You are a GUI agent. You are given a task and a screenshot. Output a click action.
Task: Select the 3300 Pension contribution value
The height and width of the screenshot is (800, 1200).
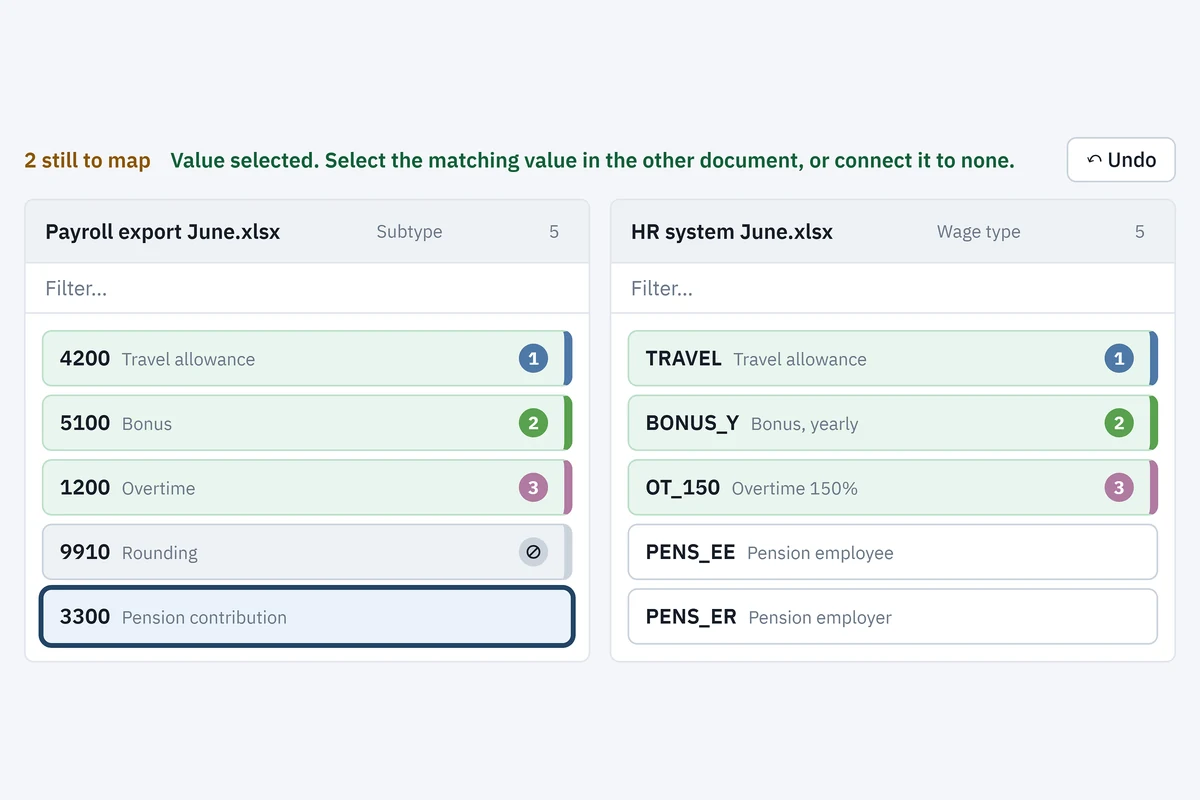[x=307, y=617]
